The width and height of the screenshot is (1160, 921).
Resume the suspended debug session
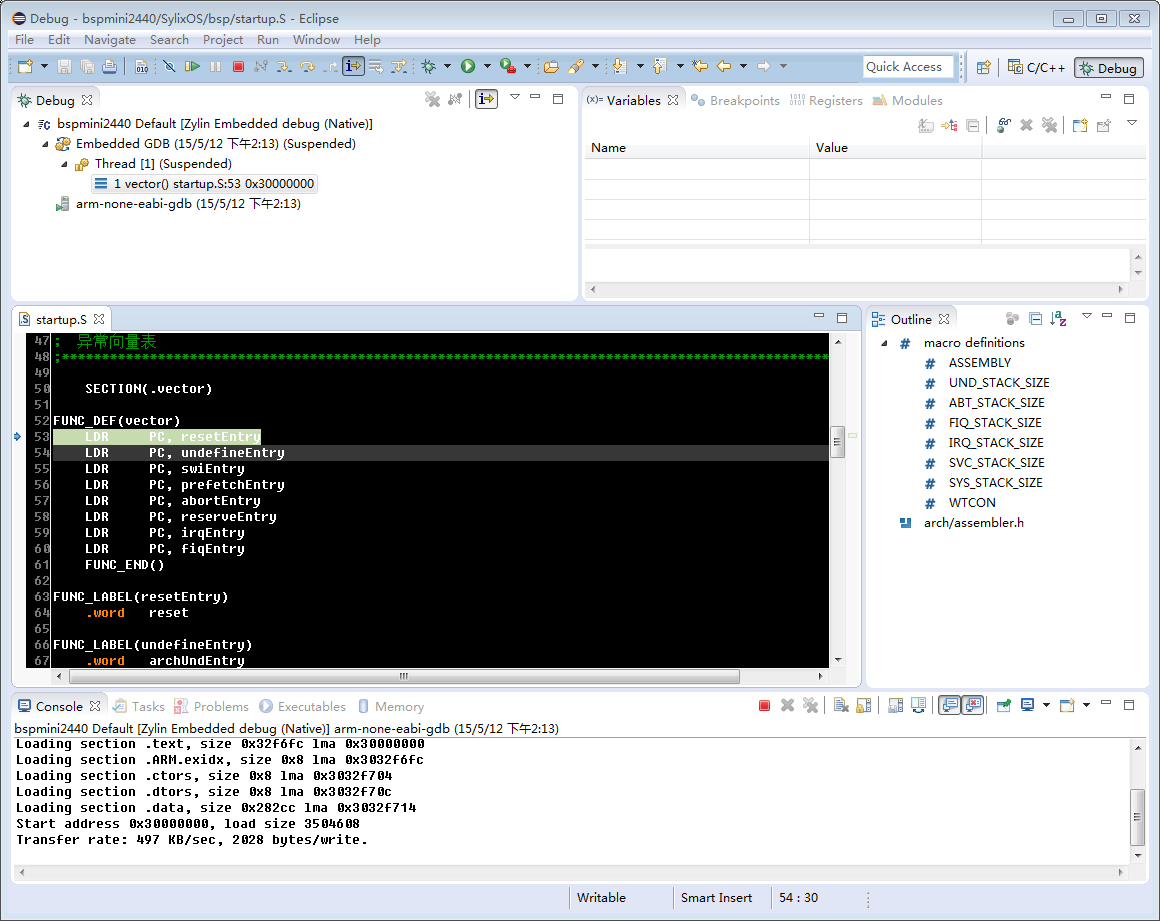coord(192,67)
